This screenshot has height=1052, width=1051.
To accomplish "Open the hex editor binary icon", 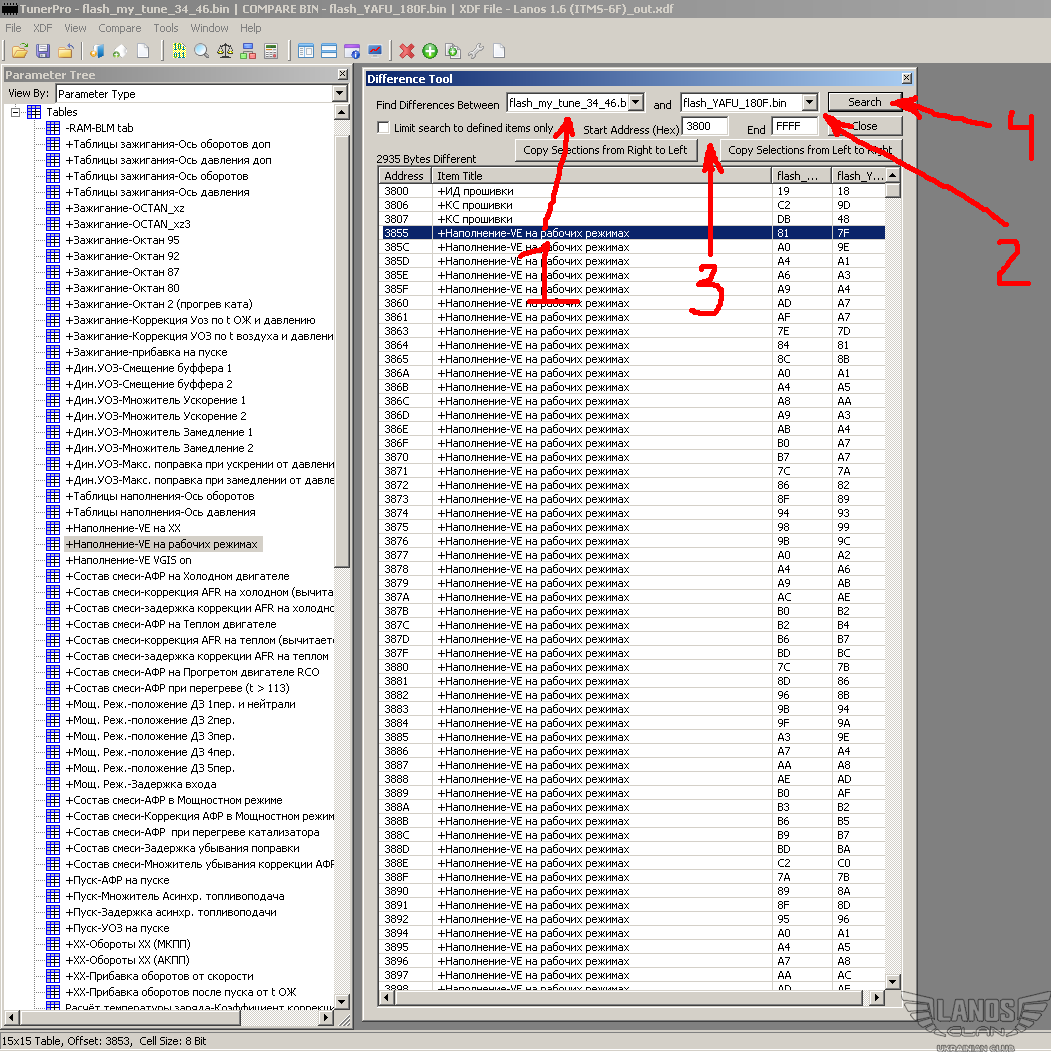I will (x=179, y=51).
